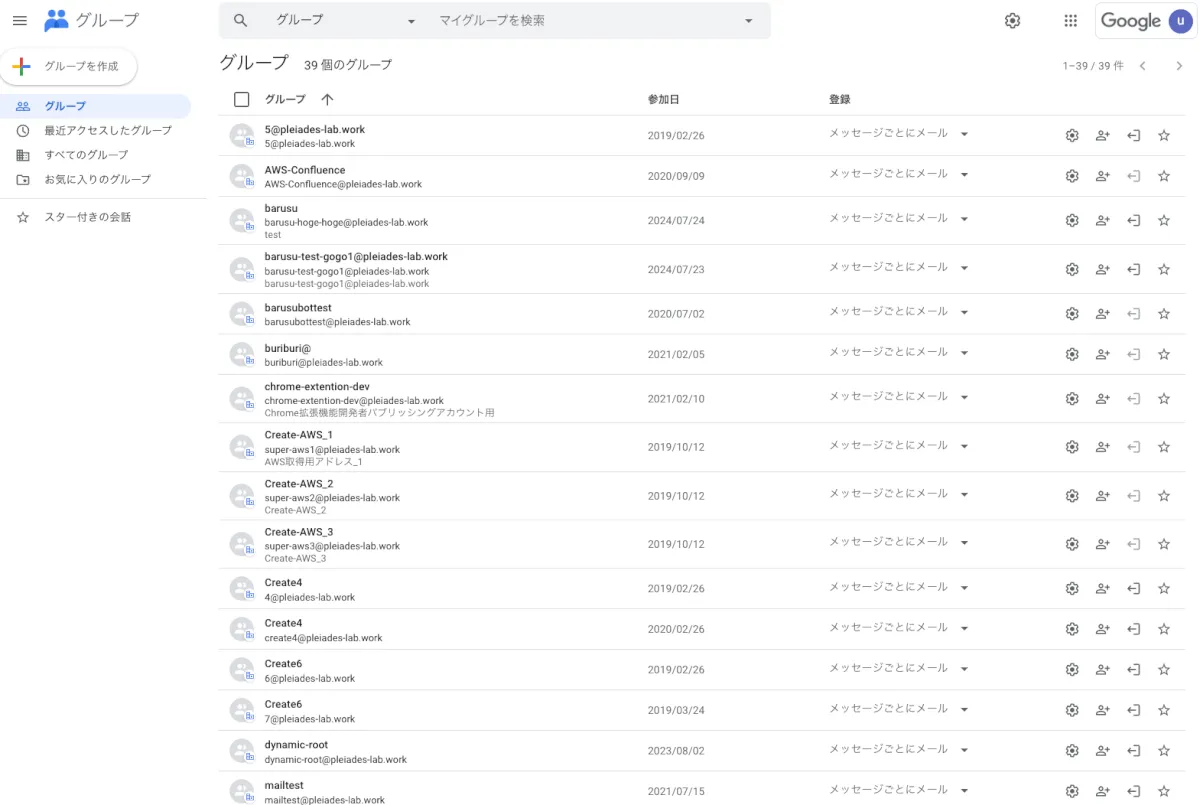1200x805 pixels.
Task: Open settings gear for barusu group
Action: [1072, 221]
